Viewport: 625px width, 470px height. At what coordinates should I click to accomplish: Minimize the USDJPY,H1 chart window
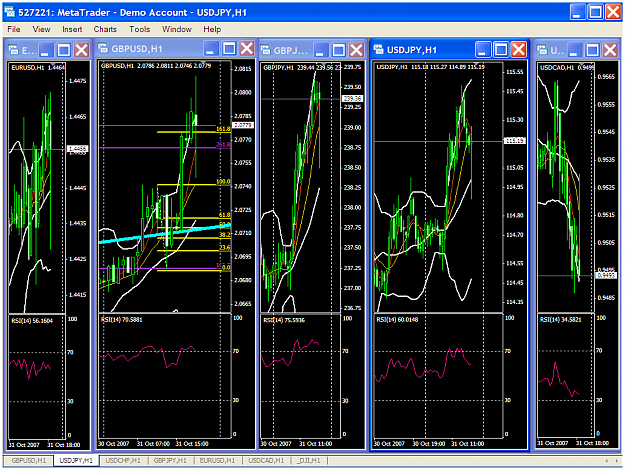483,50
